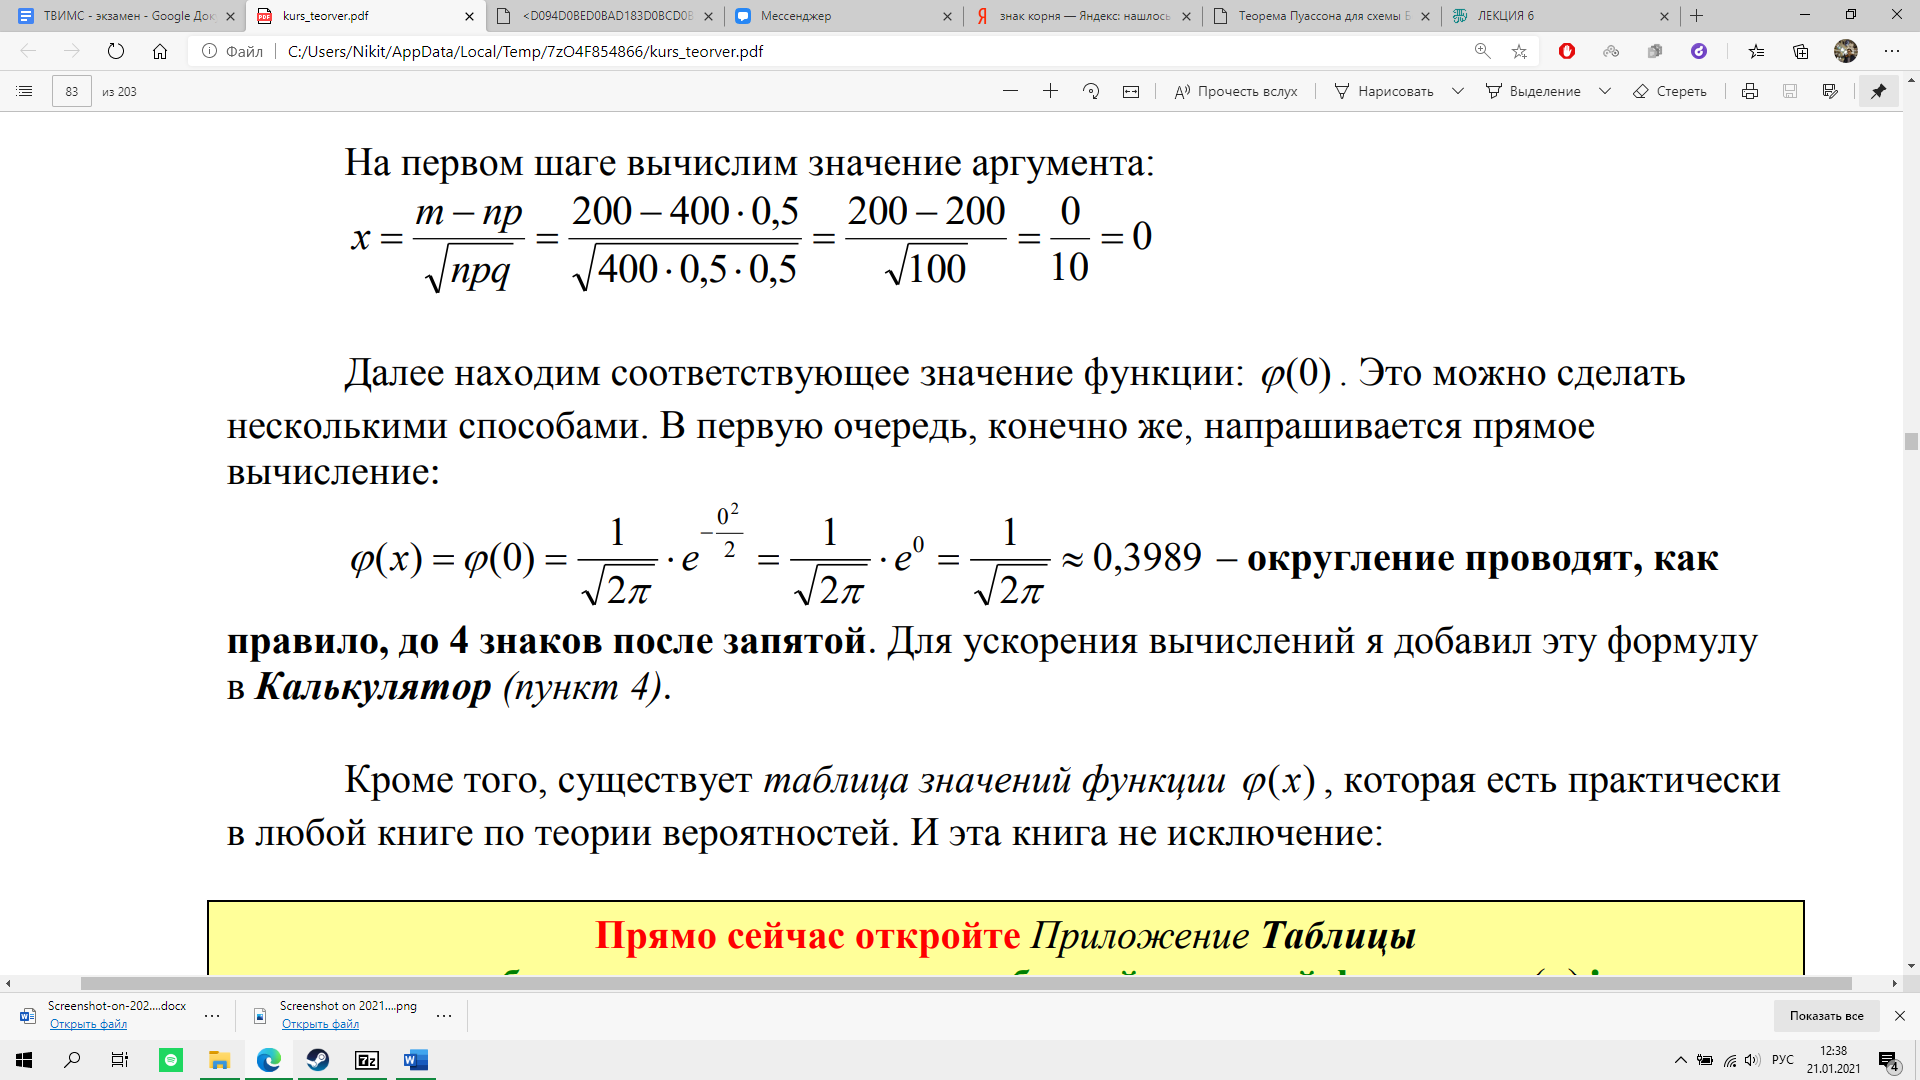Expand the Highlight color options arrow
The image size is (1920, 1080).
1605,91
